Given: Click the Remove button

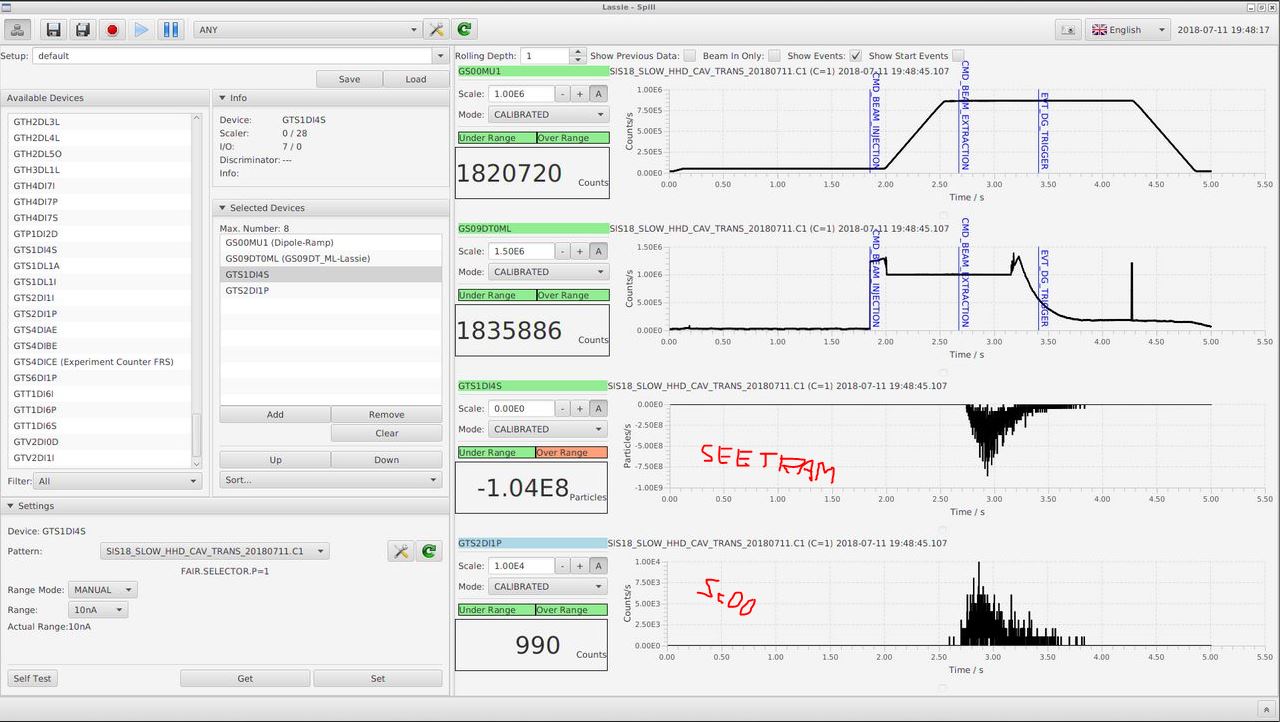Looking at the screenshot, I should (x=386, y=414).
